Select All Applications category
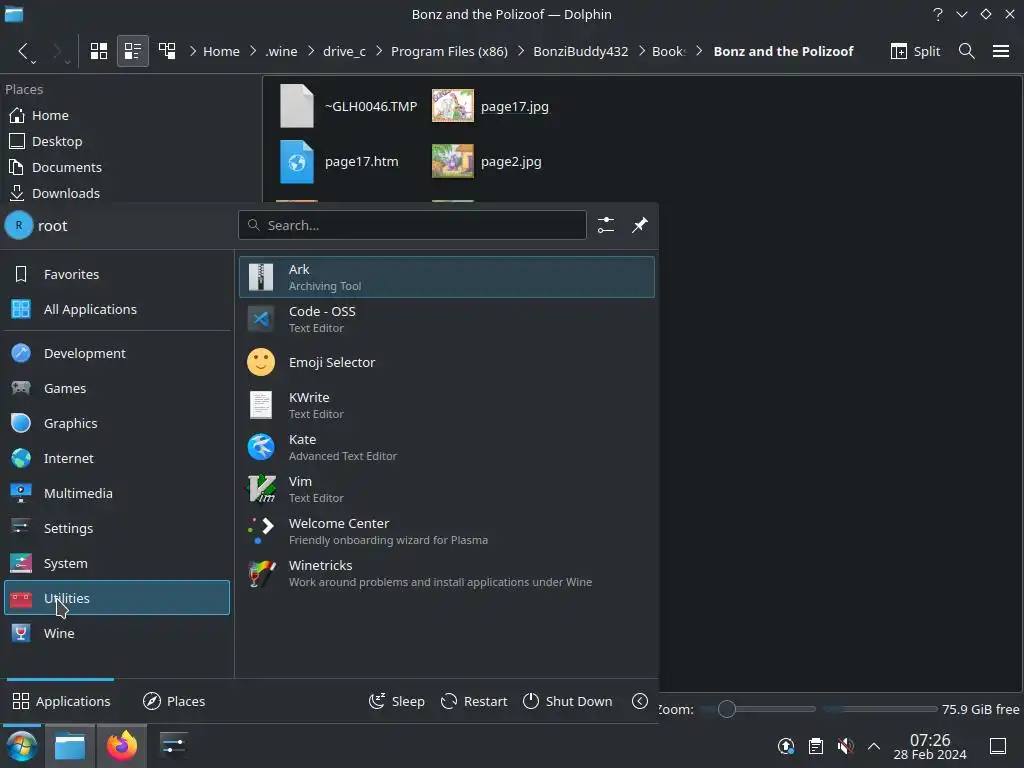Screen dimensions: 1024x768 click(117, 309)
